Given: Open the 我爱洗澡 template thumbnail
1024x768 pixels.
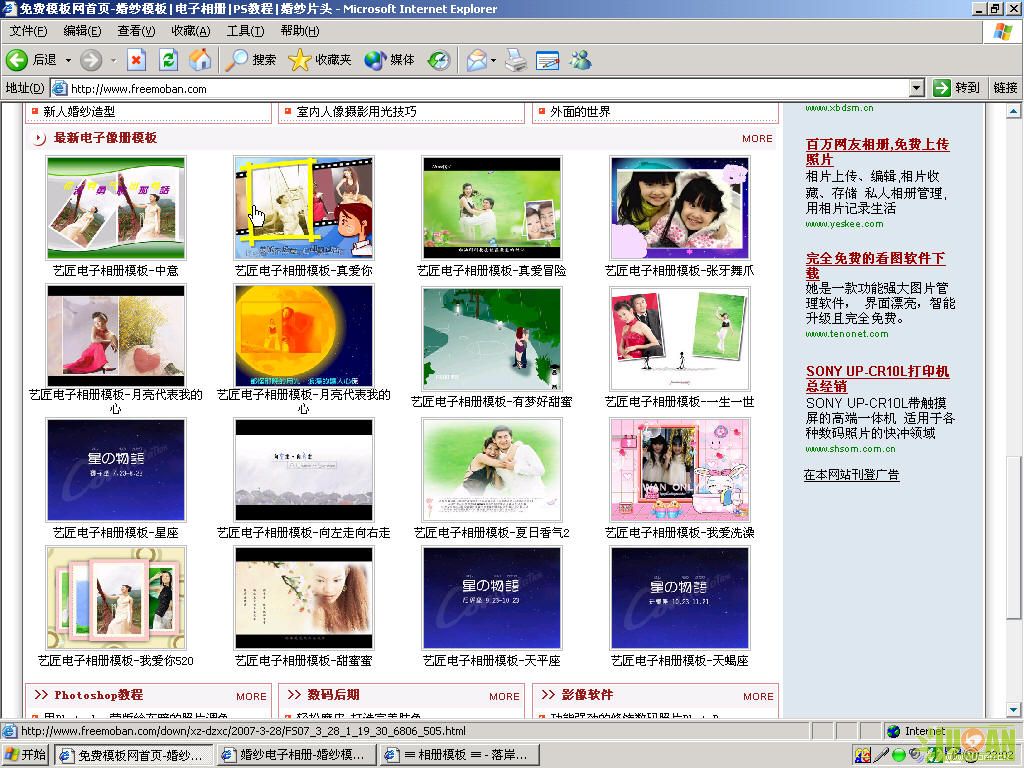Looking at the screenshot, I should [x=680, y=470].
